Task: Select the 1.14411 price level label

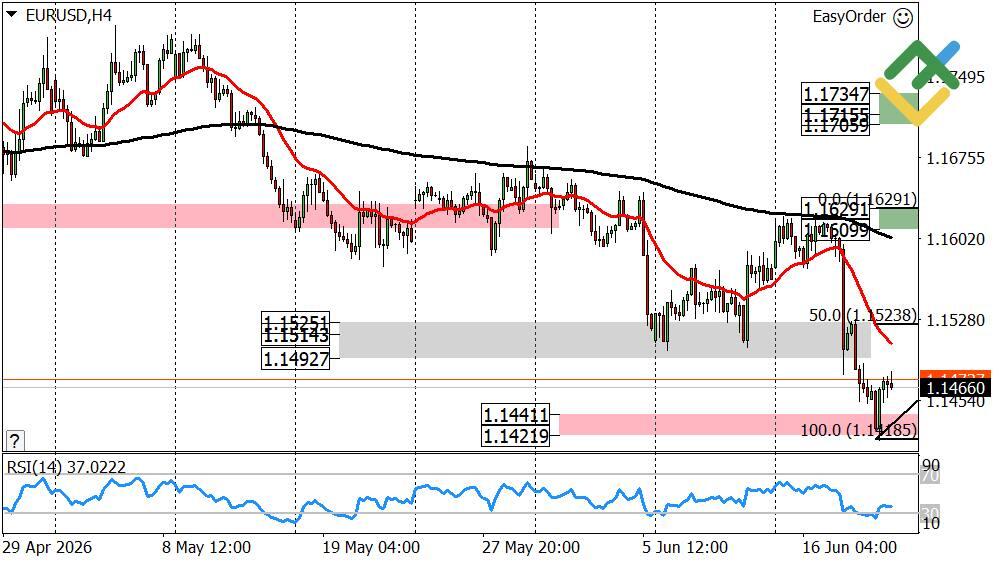Action: coord(515,415)
